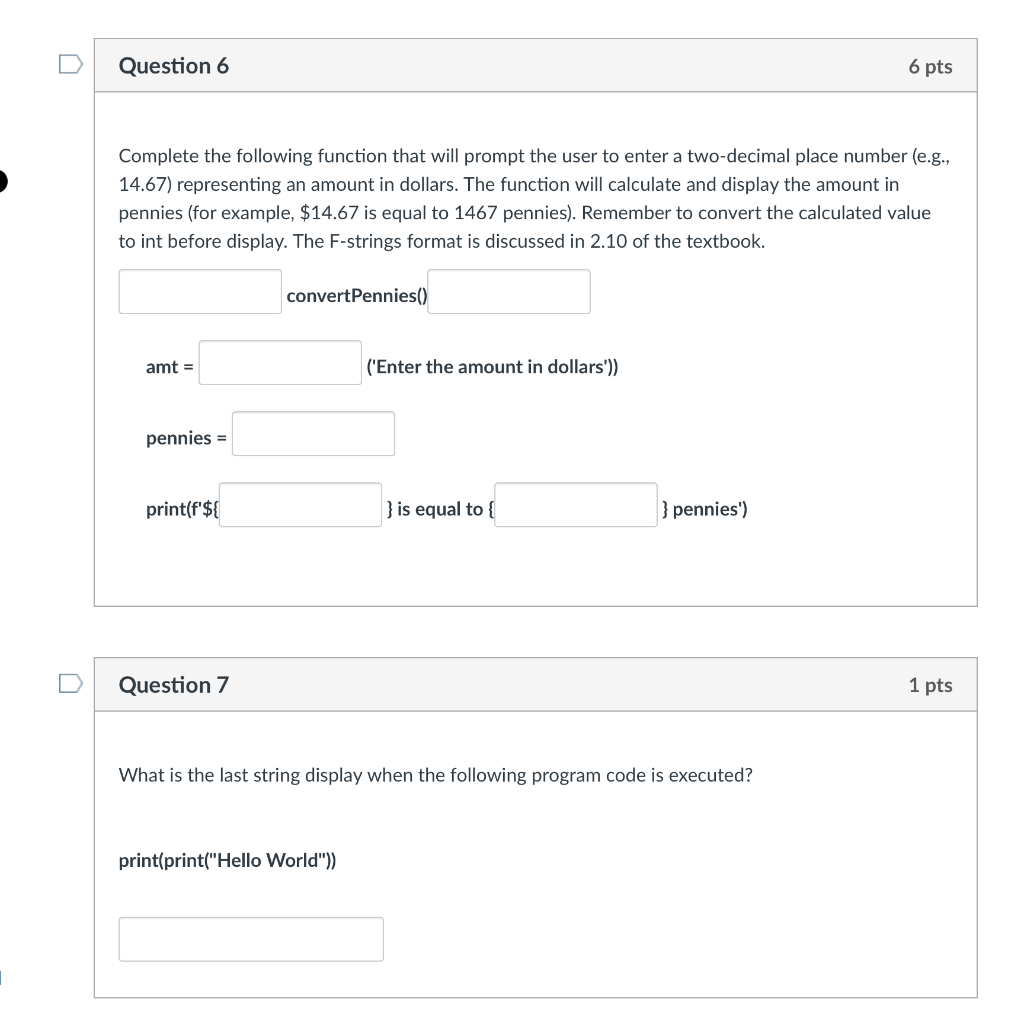Click the convertPennies() label text

pos(354,295)
